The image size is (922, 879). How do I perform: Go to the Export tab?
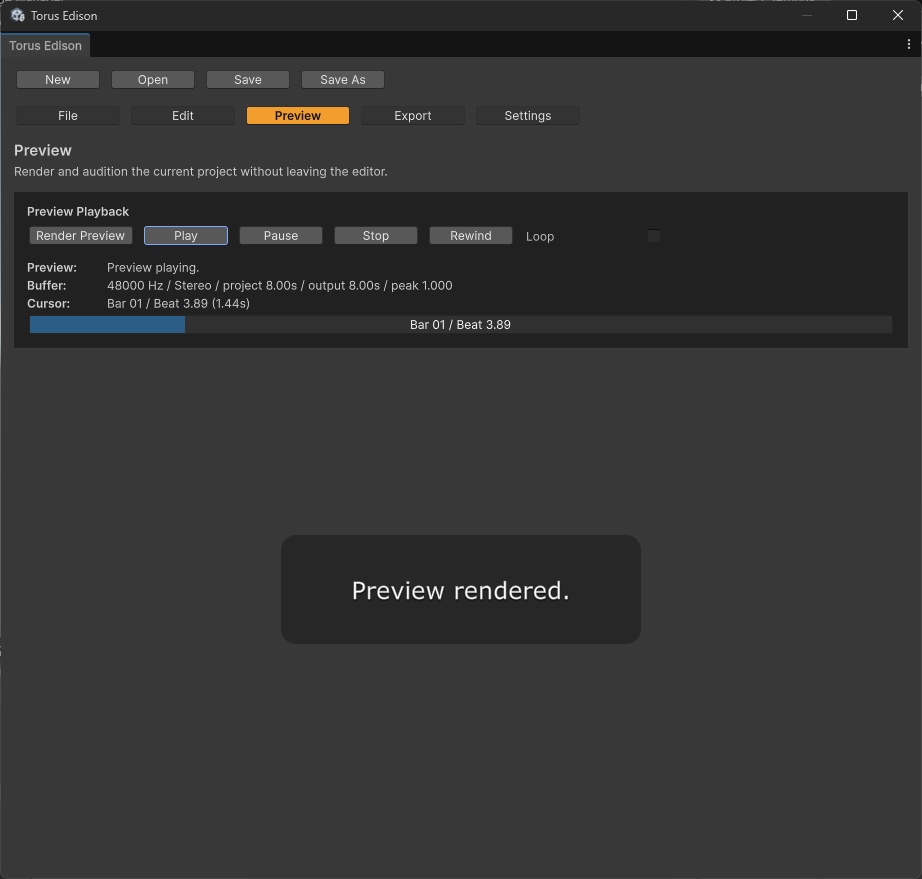[413, 115]
